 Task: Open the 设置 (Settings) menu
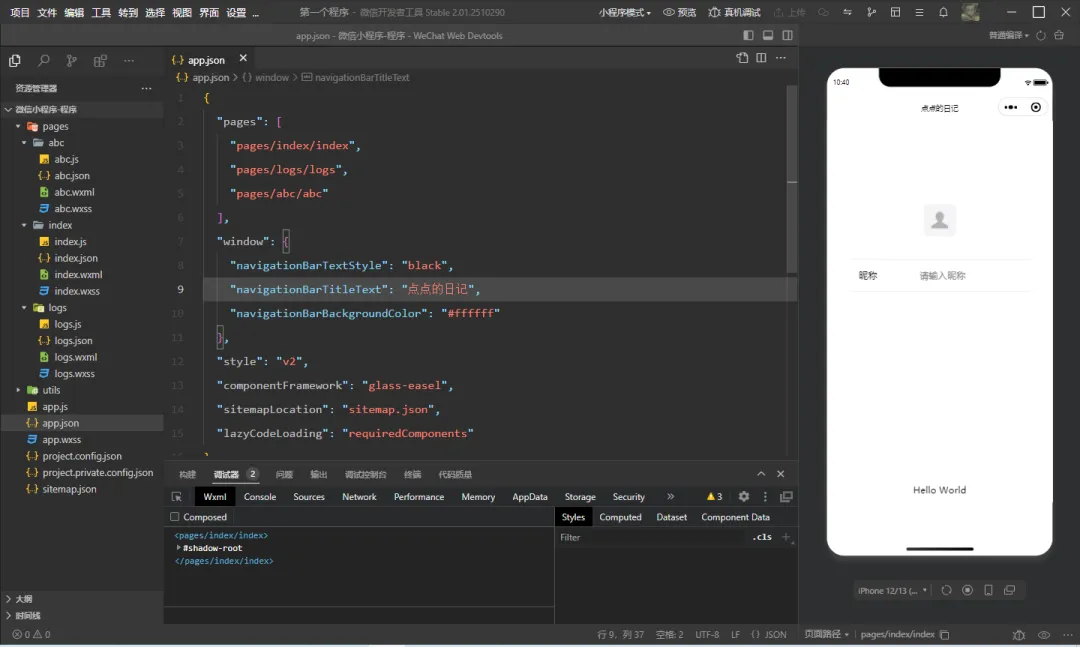(x=236, y=12)
